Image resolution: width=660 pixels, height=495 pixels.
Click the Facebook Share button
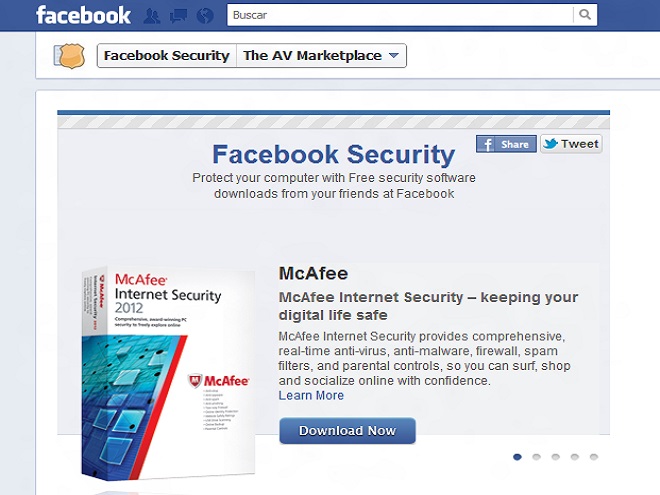click(x=506, y=144)
